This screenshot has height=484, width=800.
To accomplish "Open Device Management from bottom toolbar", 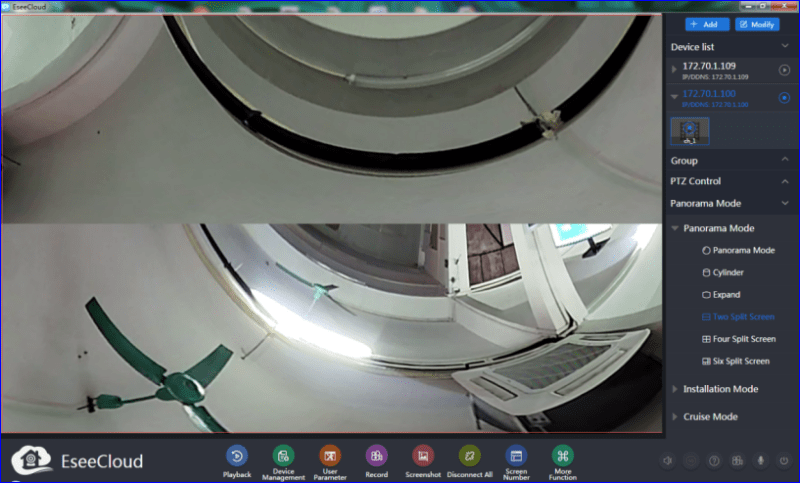I will coord(283,457).
